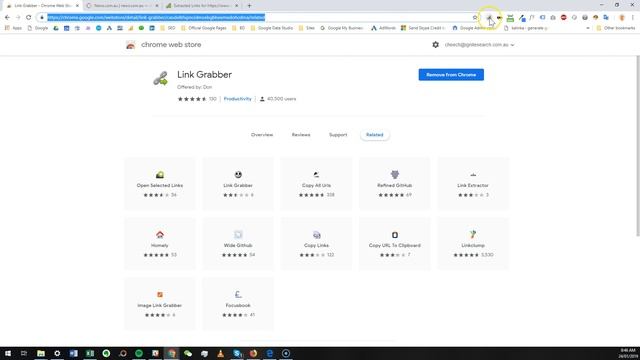Open the Google Data Studio bookmark
Viewport: 640px width, 360px height.
271,28
